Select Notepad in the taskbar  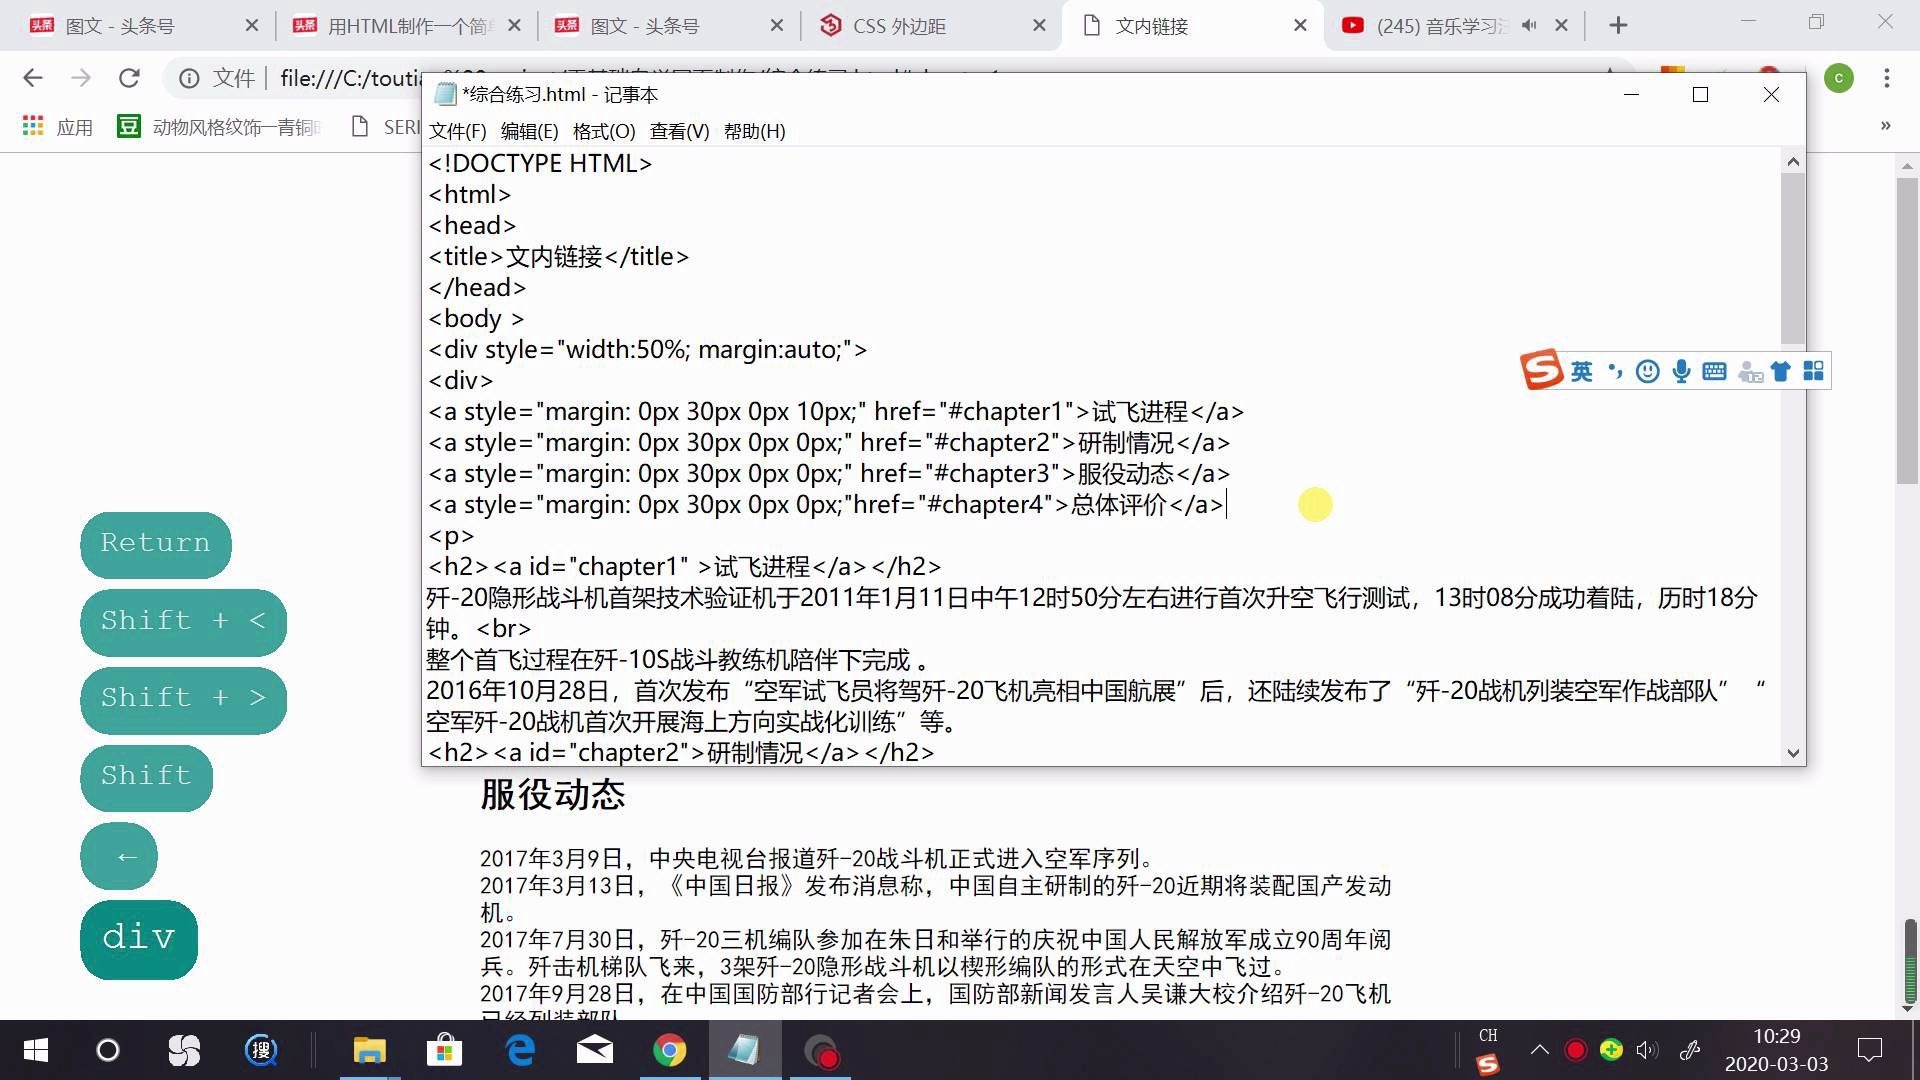(x=744, y=1051)
